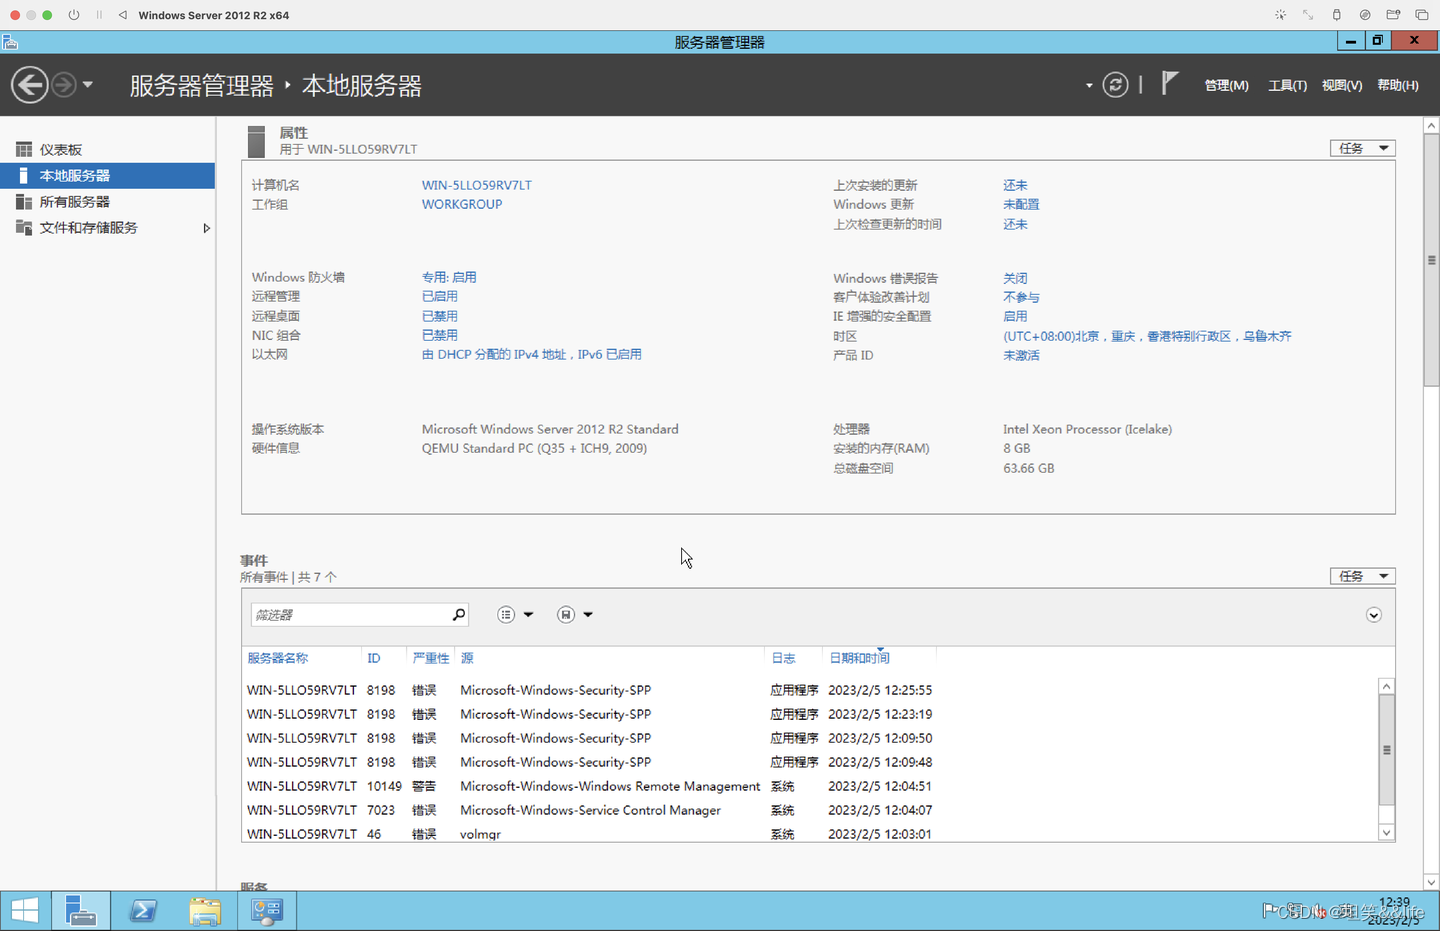Sort by 服务器名称 column header
The width and height of the screenshot is (1440, 931).
[x=278, y=658]
